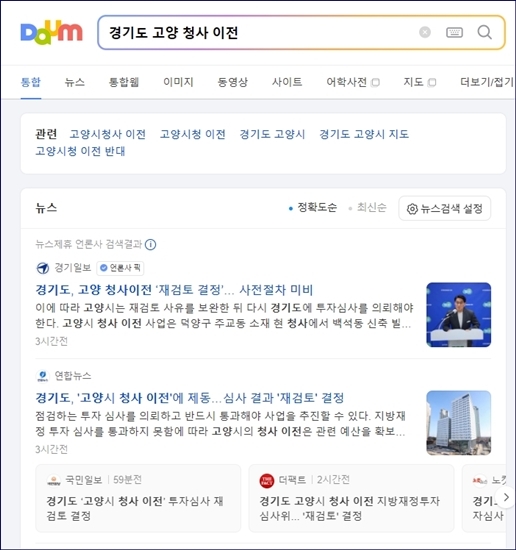516x550 pixels.
Task: Open related search 고양시청 이전 반대
Action: pyautogui.click(x=80, y=151)
